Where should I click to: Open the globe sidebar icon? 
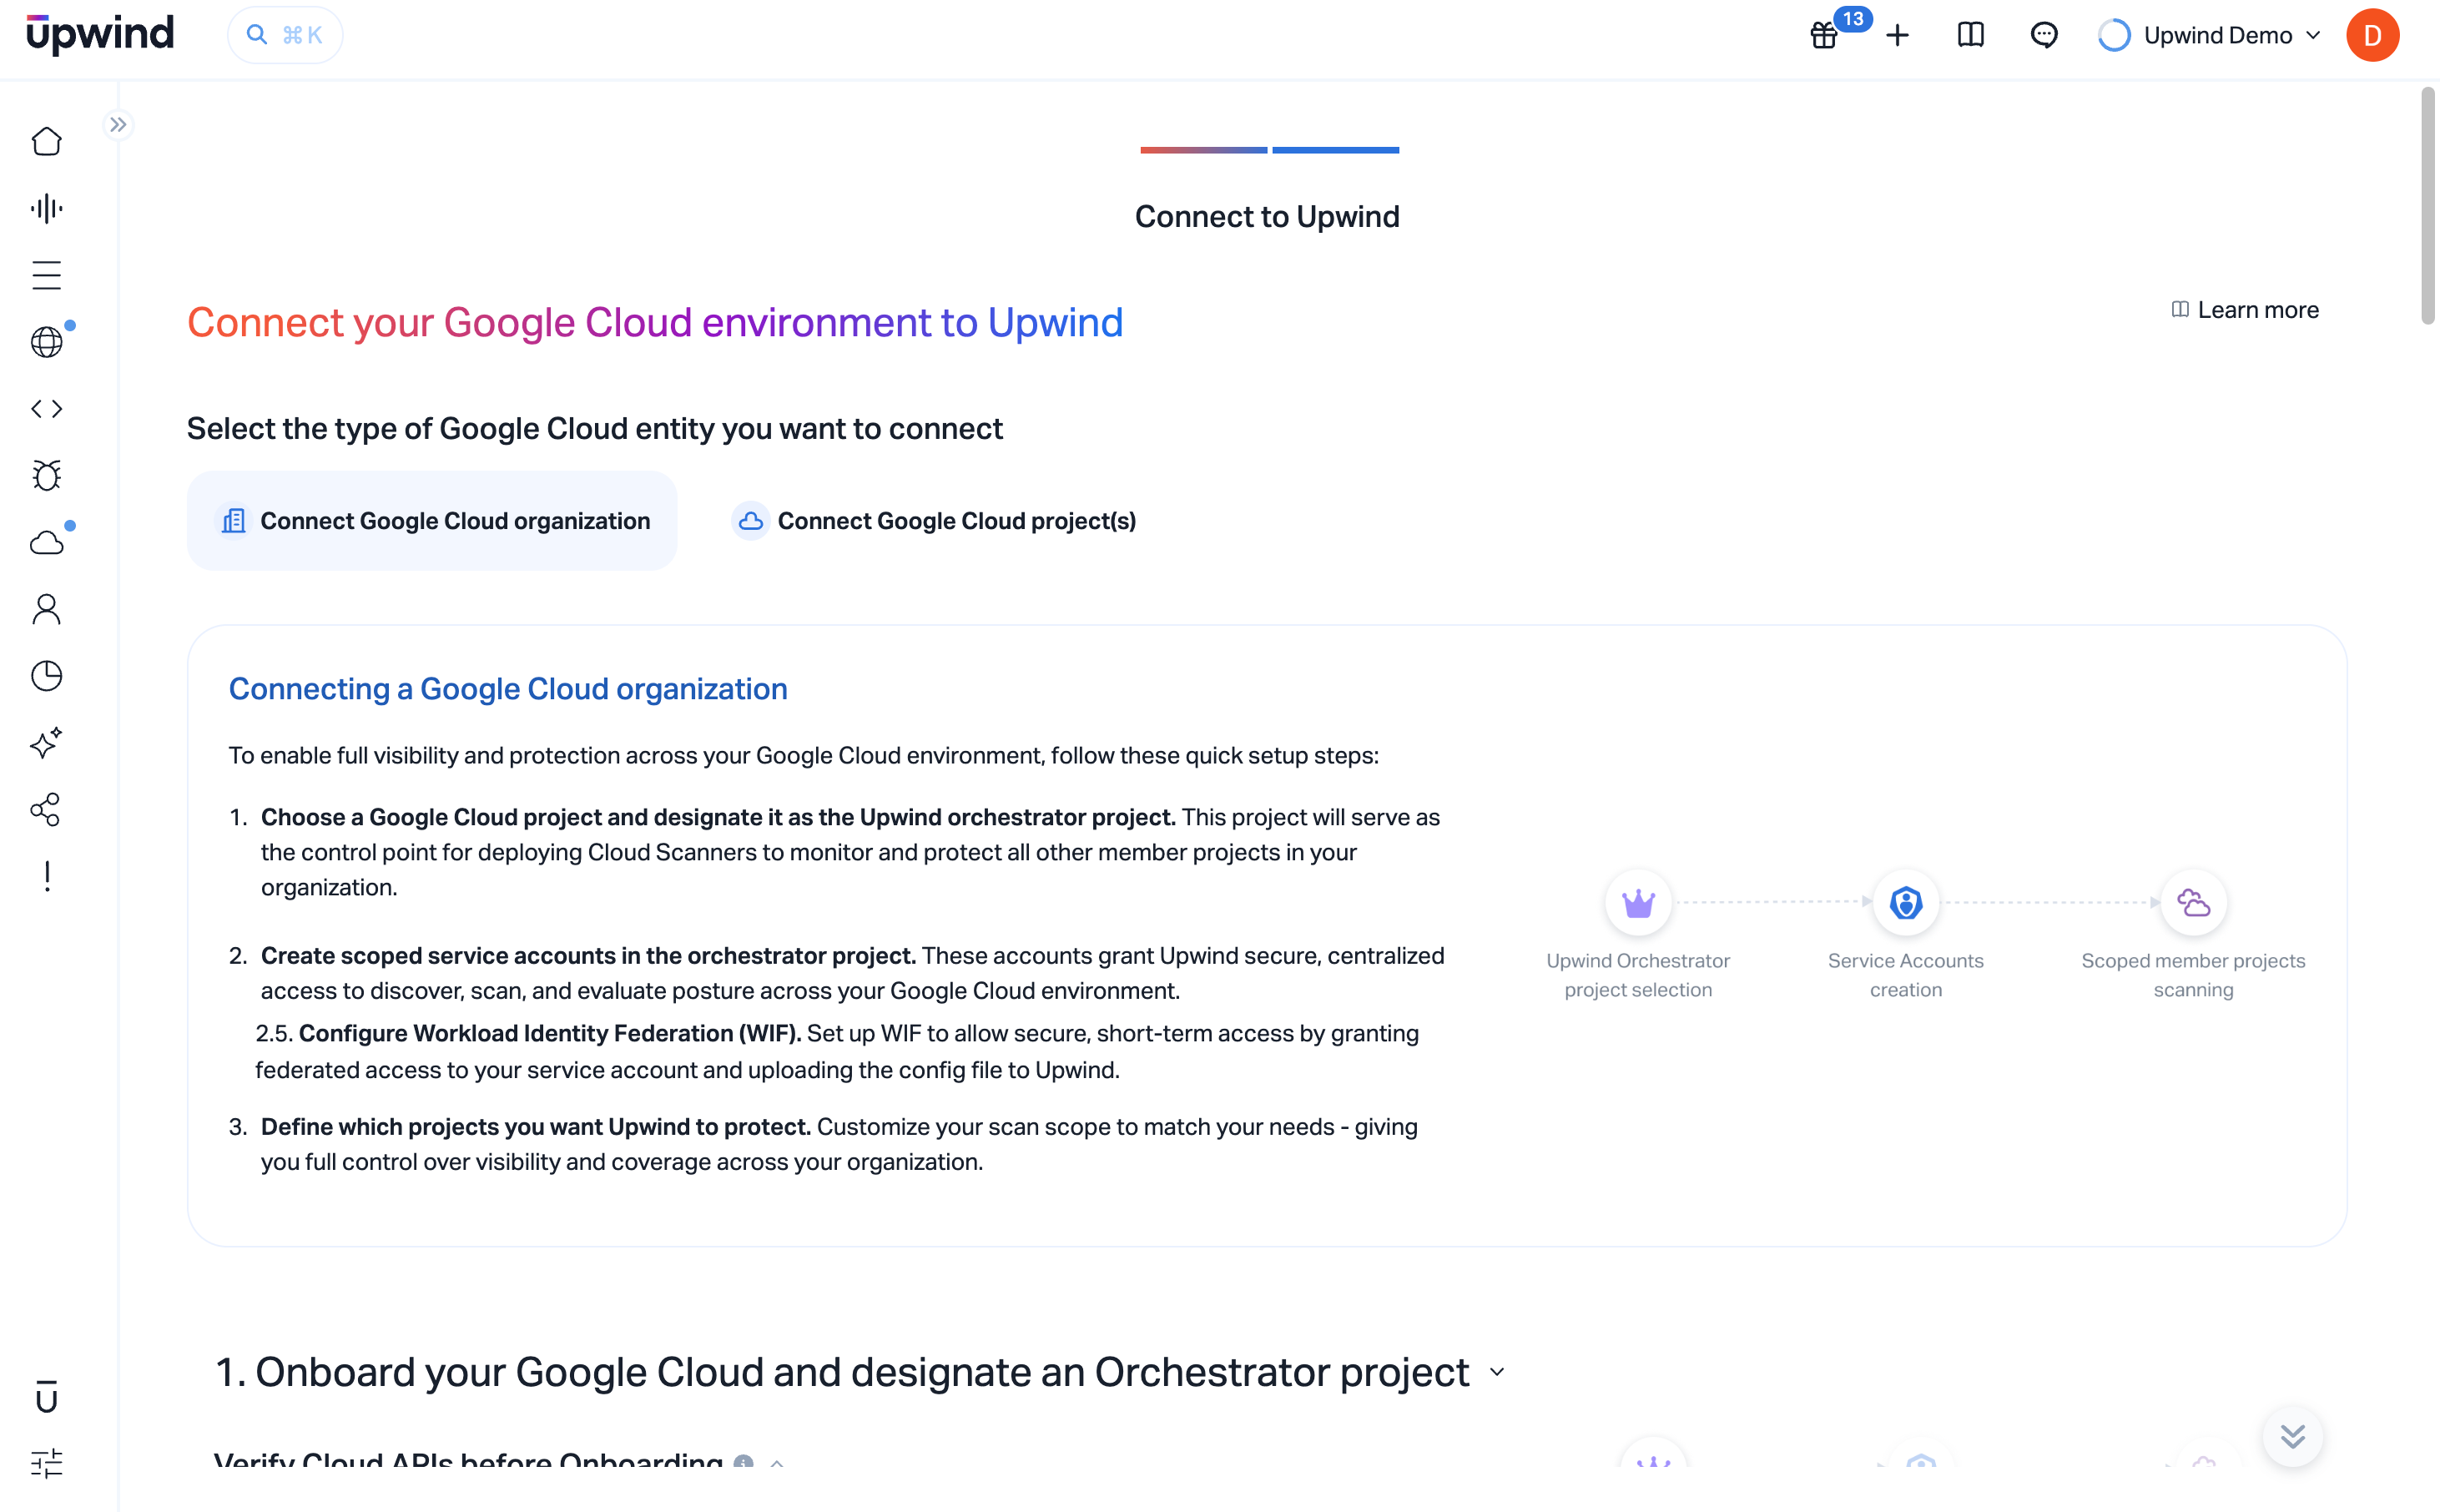coord(46,342)
